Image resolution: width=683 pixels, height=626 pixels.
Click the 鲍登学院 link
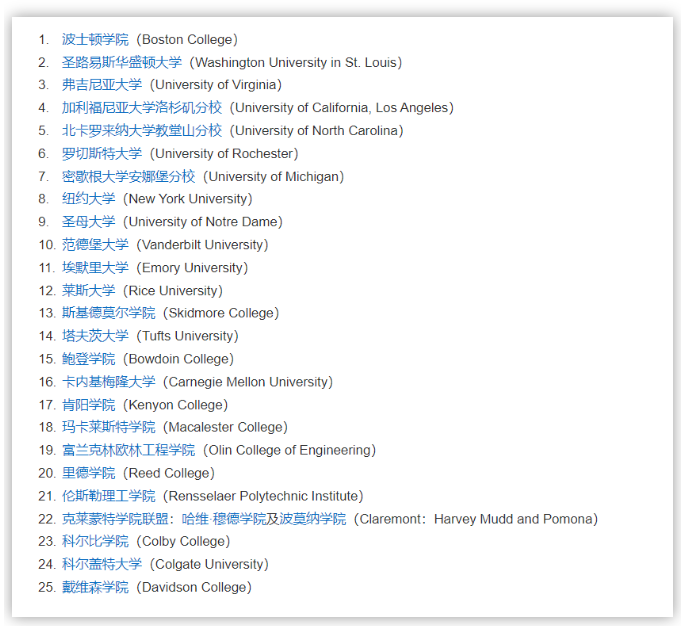pyautogui.click(x=89, y=359)
